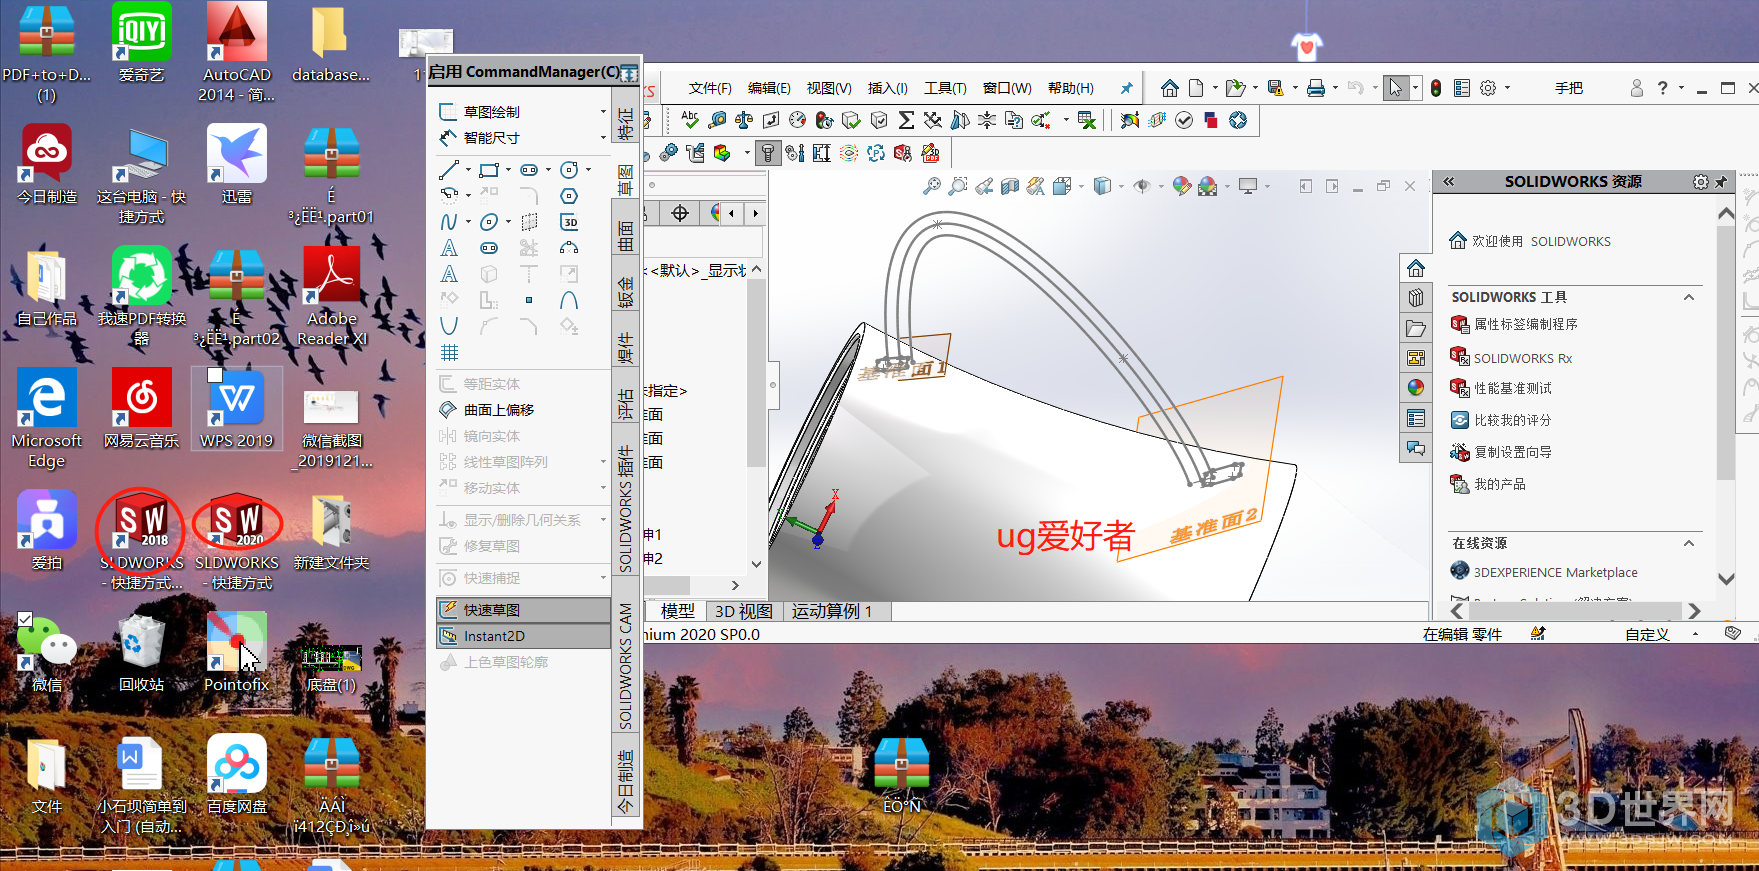This screenshot has width=1759, height=871.
Task: Open the 草图绘制 dropdown arrow
Action: [x=603, y=112]
